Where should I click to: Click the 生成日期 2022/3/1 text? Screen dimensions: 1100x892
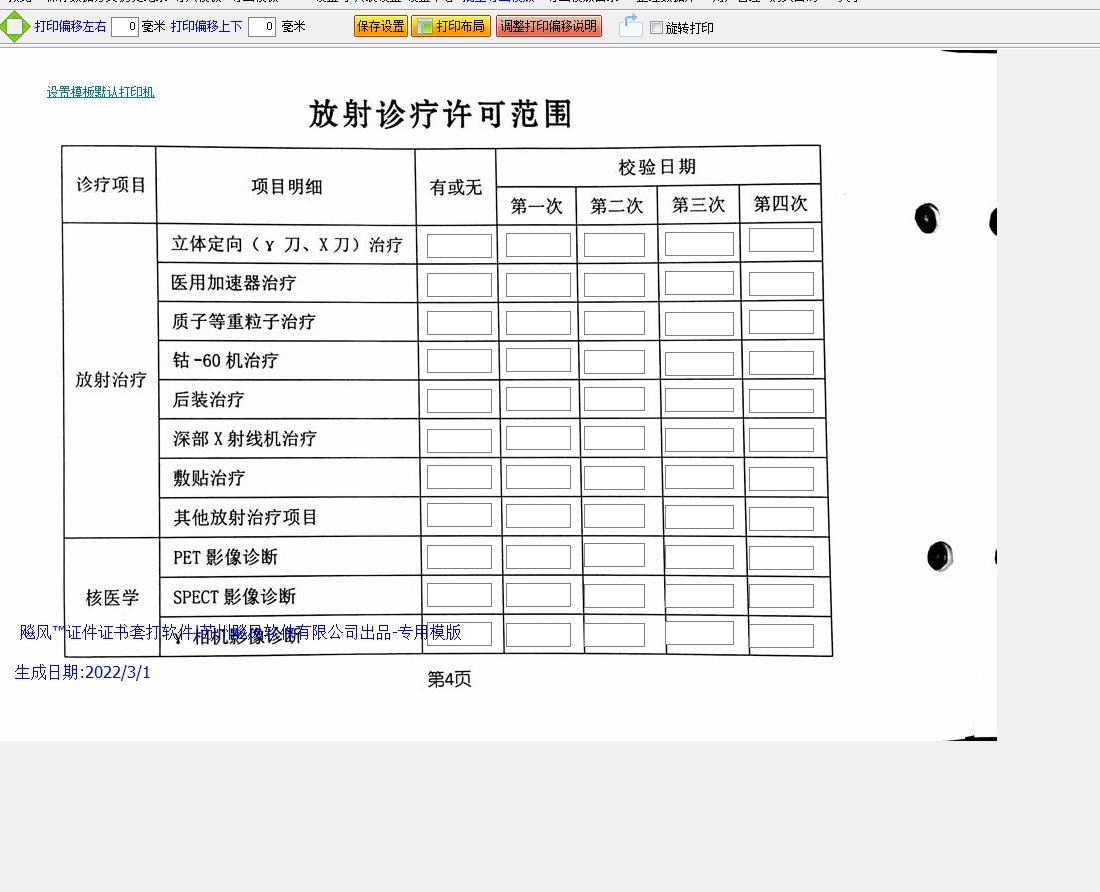tap(83, 672)
